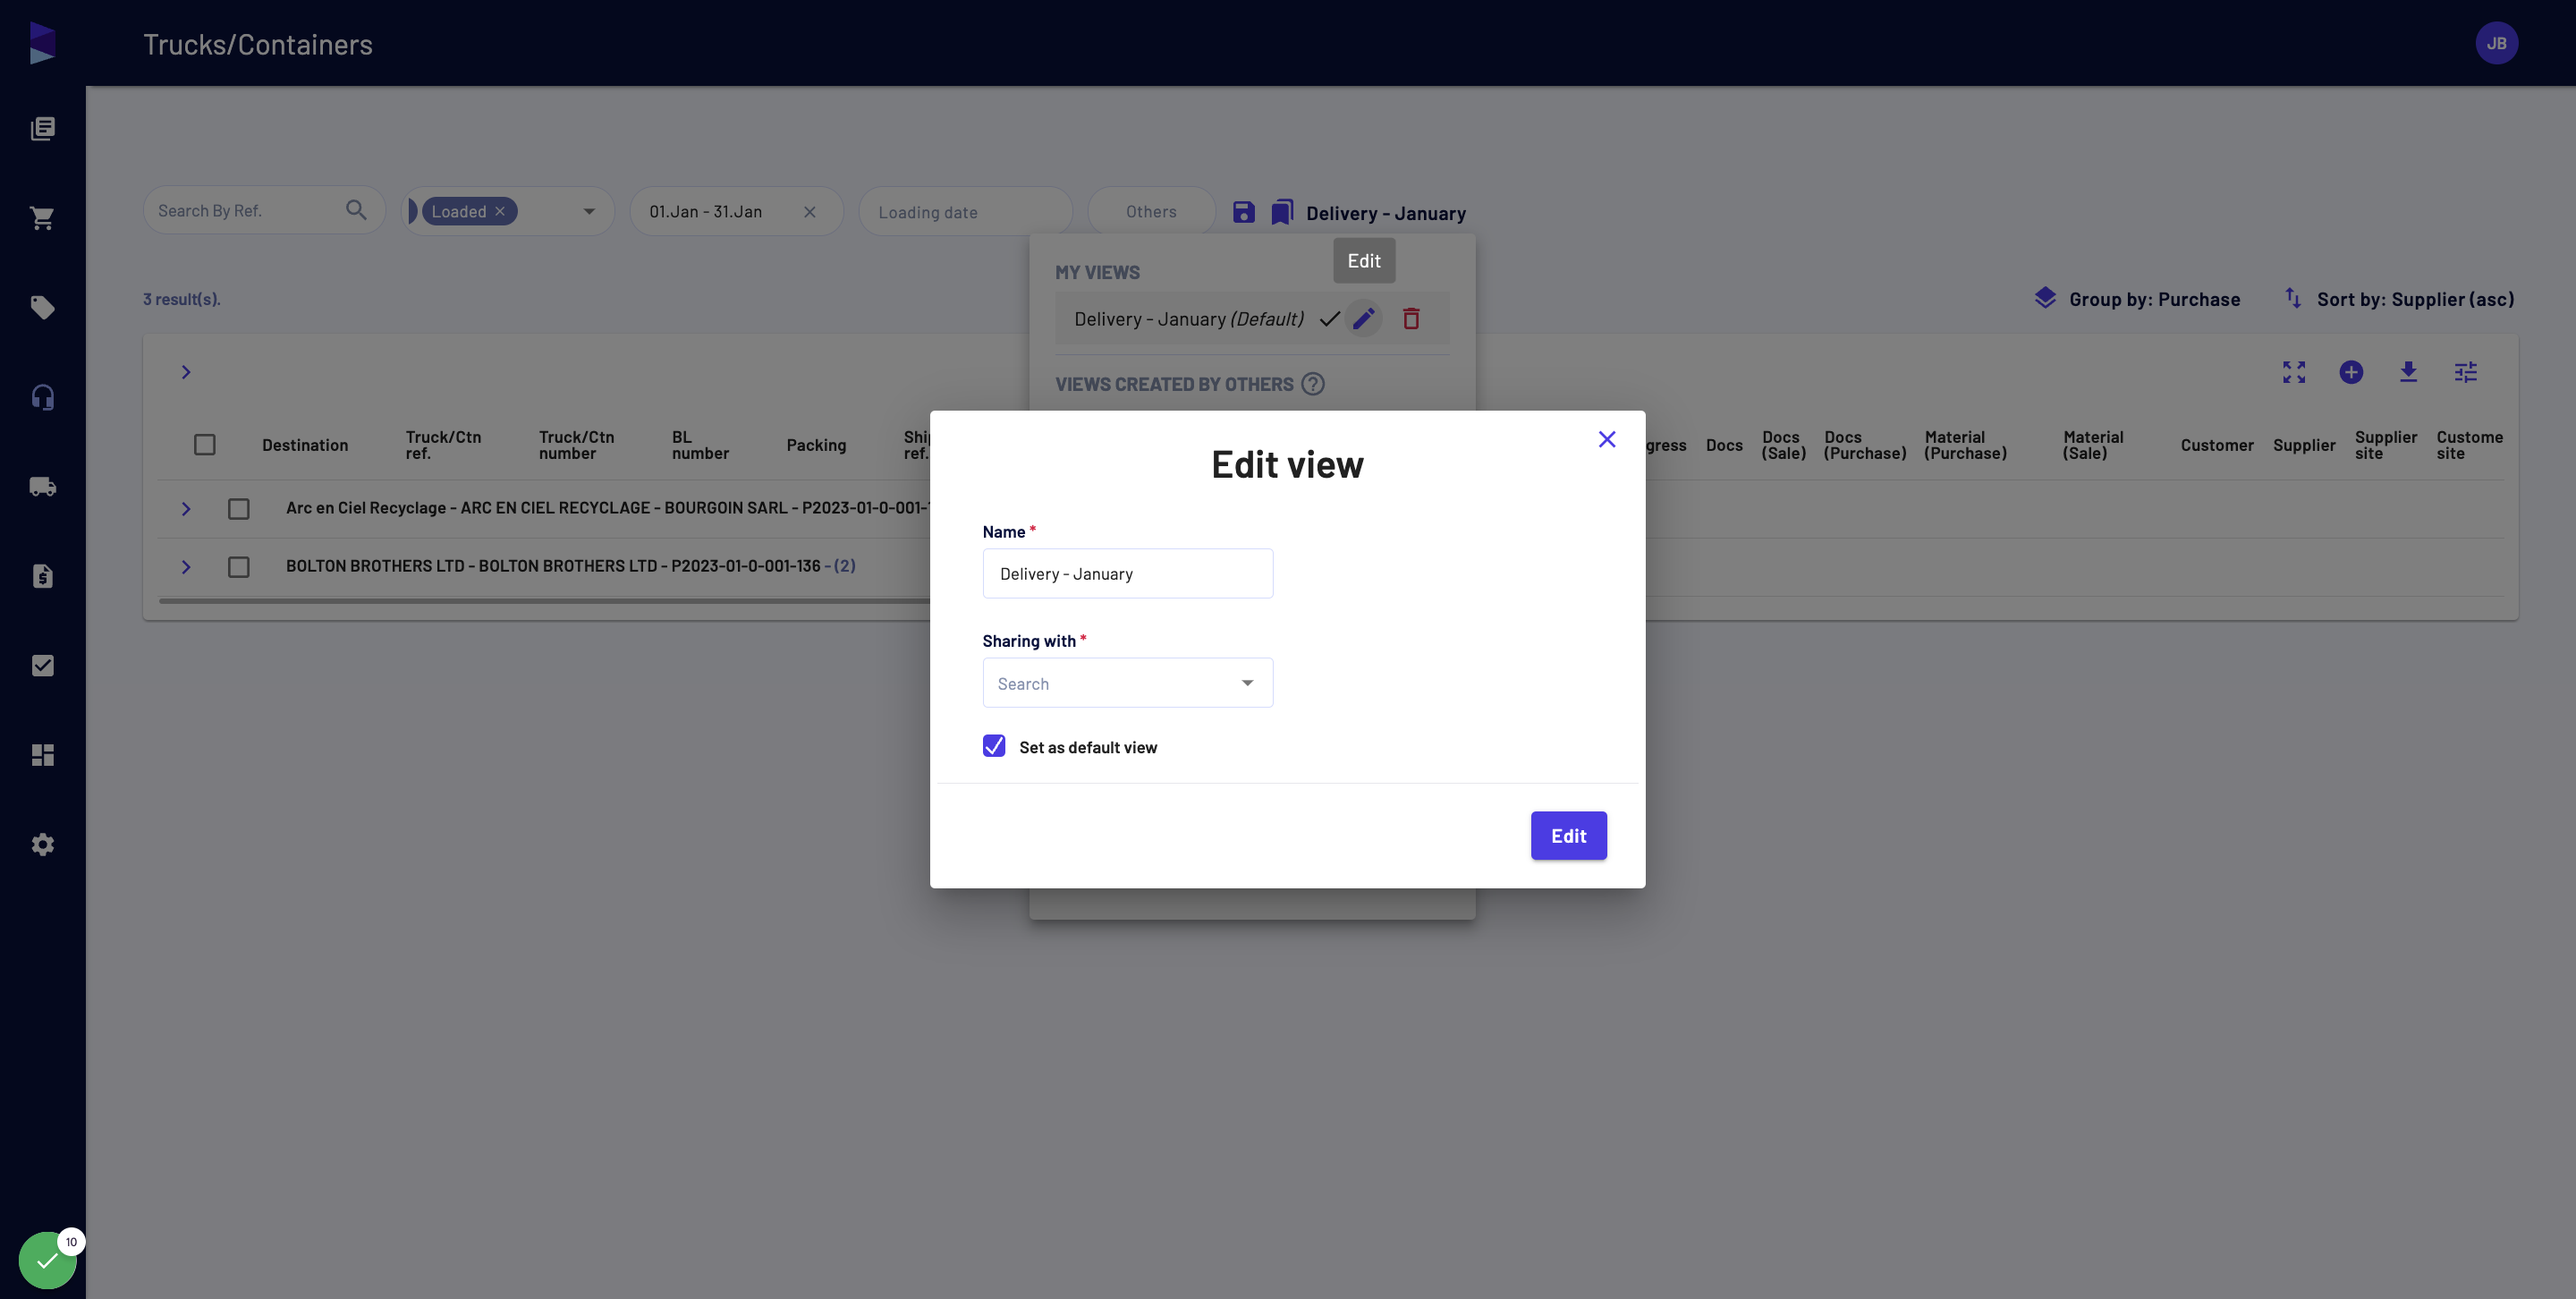Open the column settings sliders icon
The width and height of the screenshot is (2576, 1299).
[2466, 372]
